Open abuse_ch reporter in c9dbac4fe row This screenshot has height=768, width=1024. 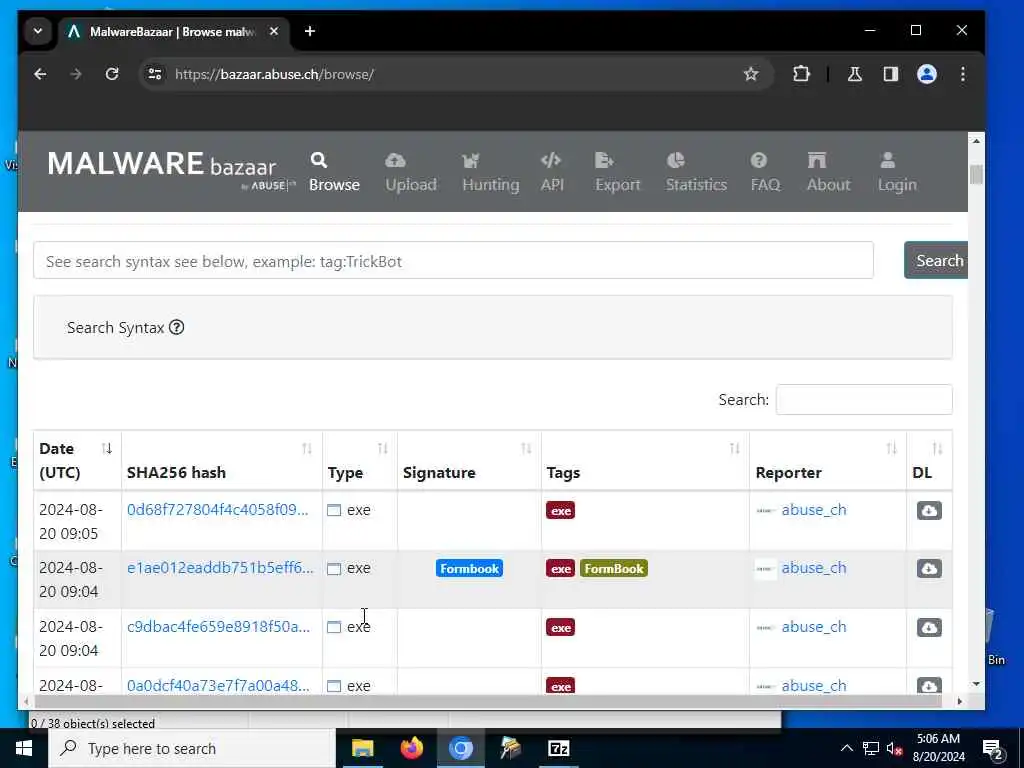pos(814,626)
